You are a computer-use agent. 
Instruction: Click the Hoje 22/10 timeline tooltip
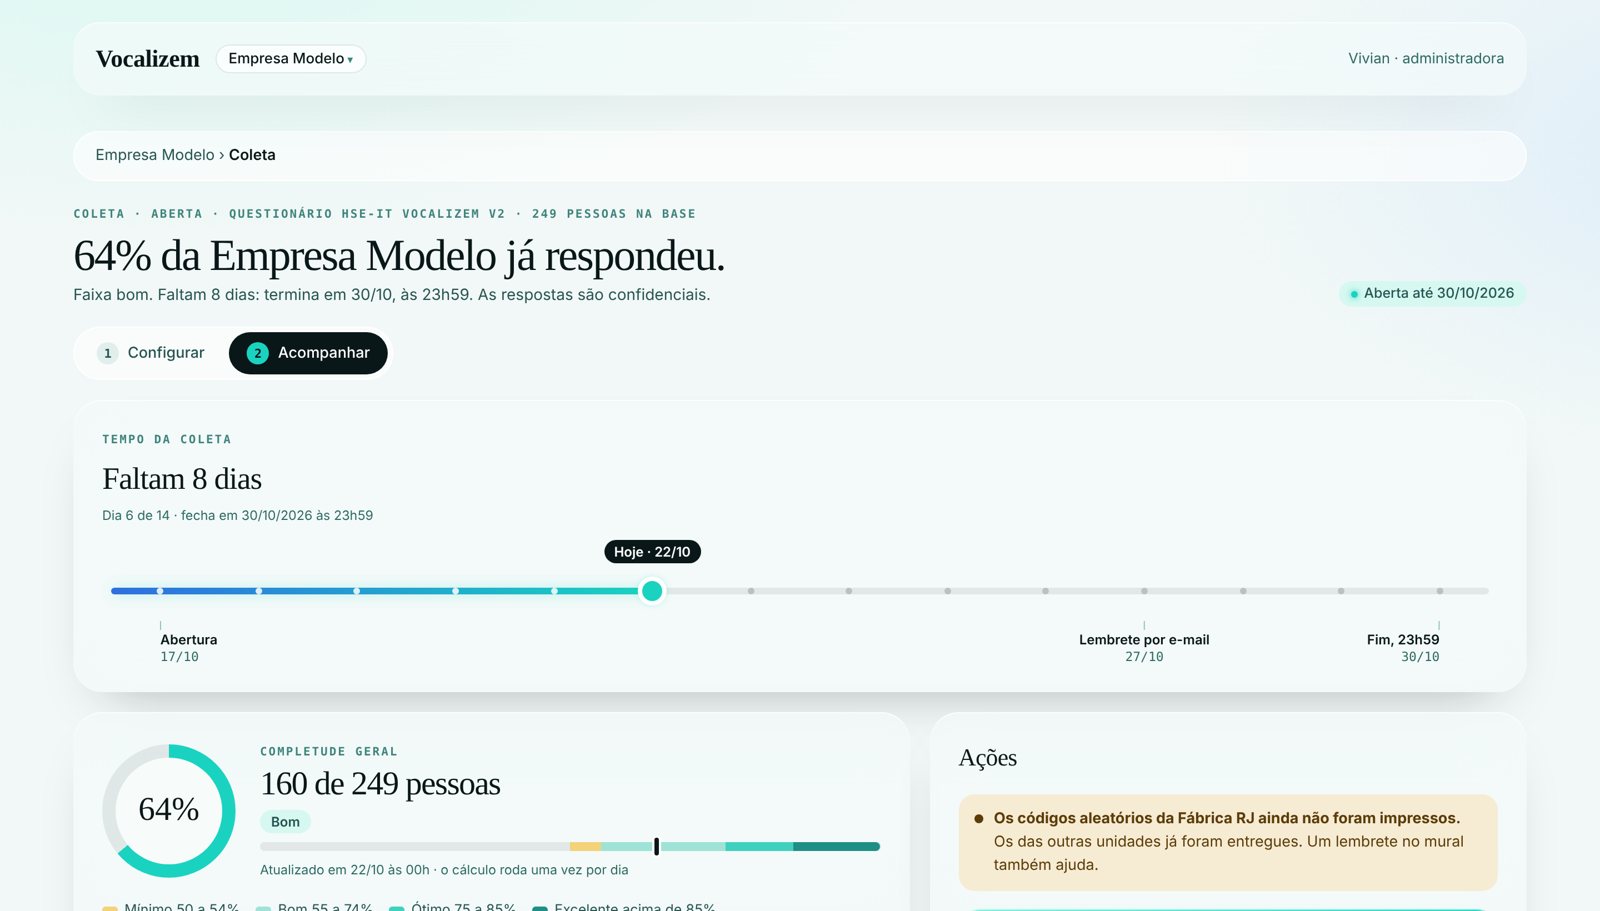click(x=652, y=552)
